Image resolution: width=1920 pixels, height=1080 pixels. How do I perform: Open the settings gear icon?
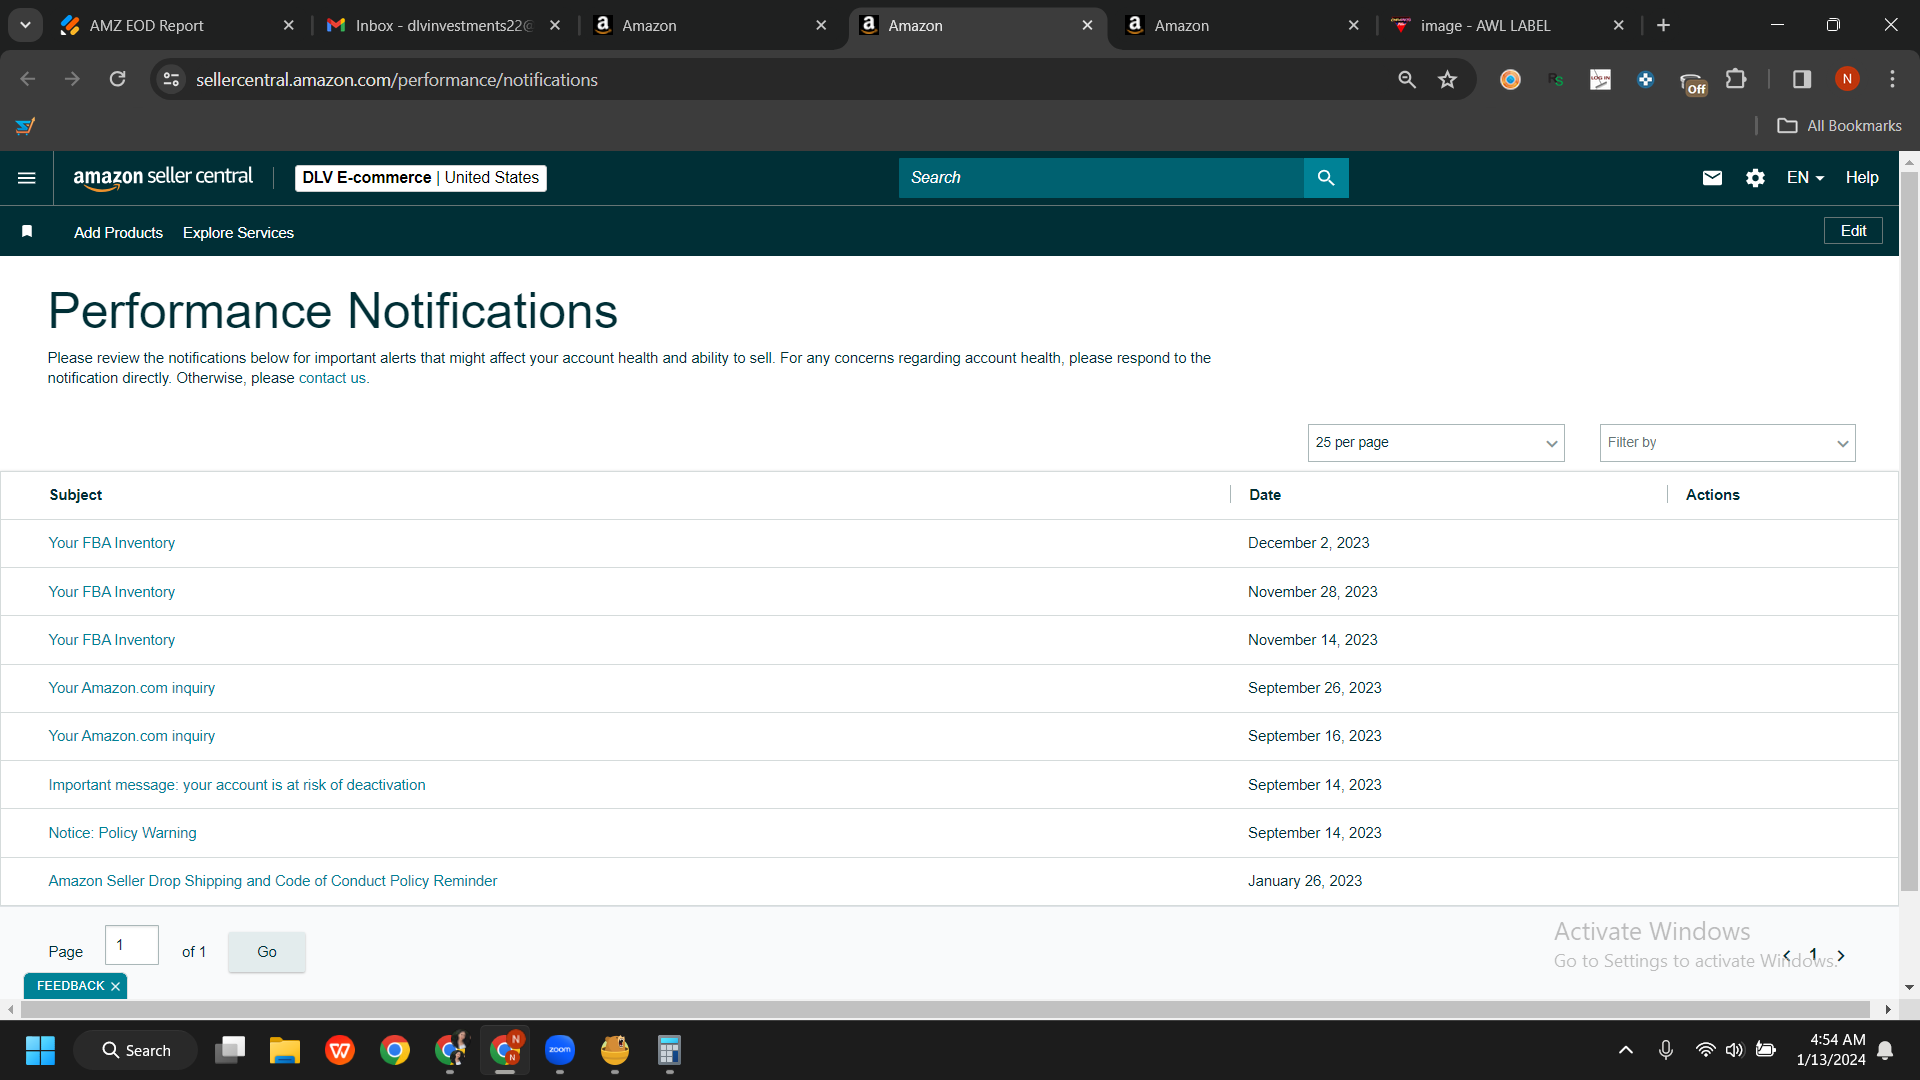pyautogui.click(x=1755, y=178)
